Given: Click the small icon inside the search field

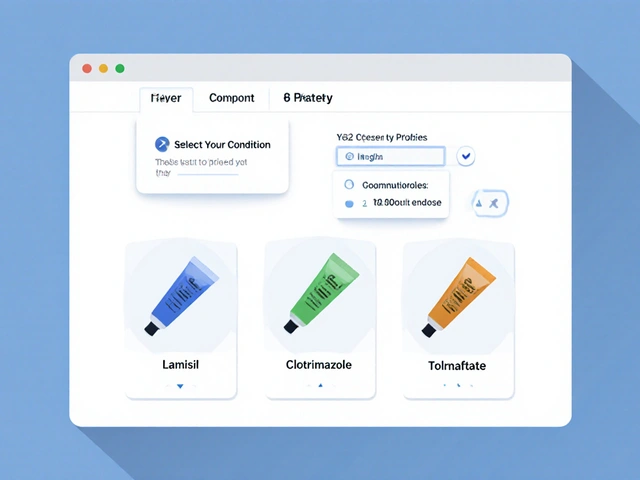Looking at the screenshot, I should click(x=349, y=157).
